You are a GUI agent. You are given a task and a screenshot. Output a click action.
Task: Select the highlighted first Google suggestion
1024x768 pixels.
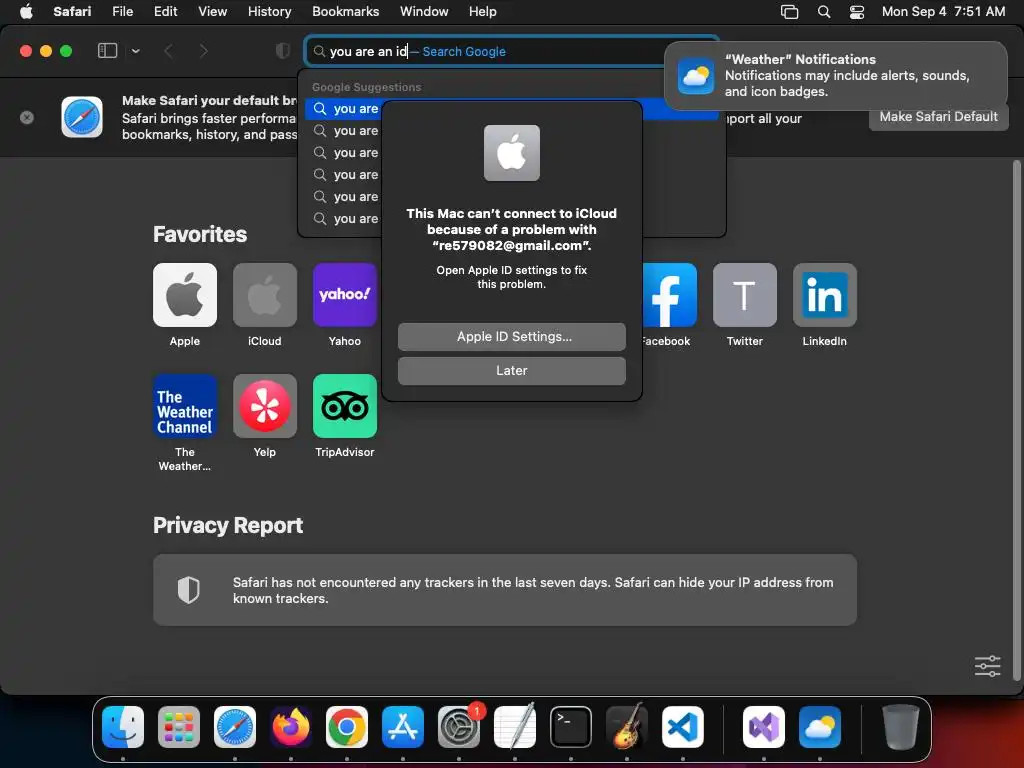click(345, 109)
